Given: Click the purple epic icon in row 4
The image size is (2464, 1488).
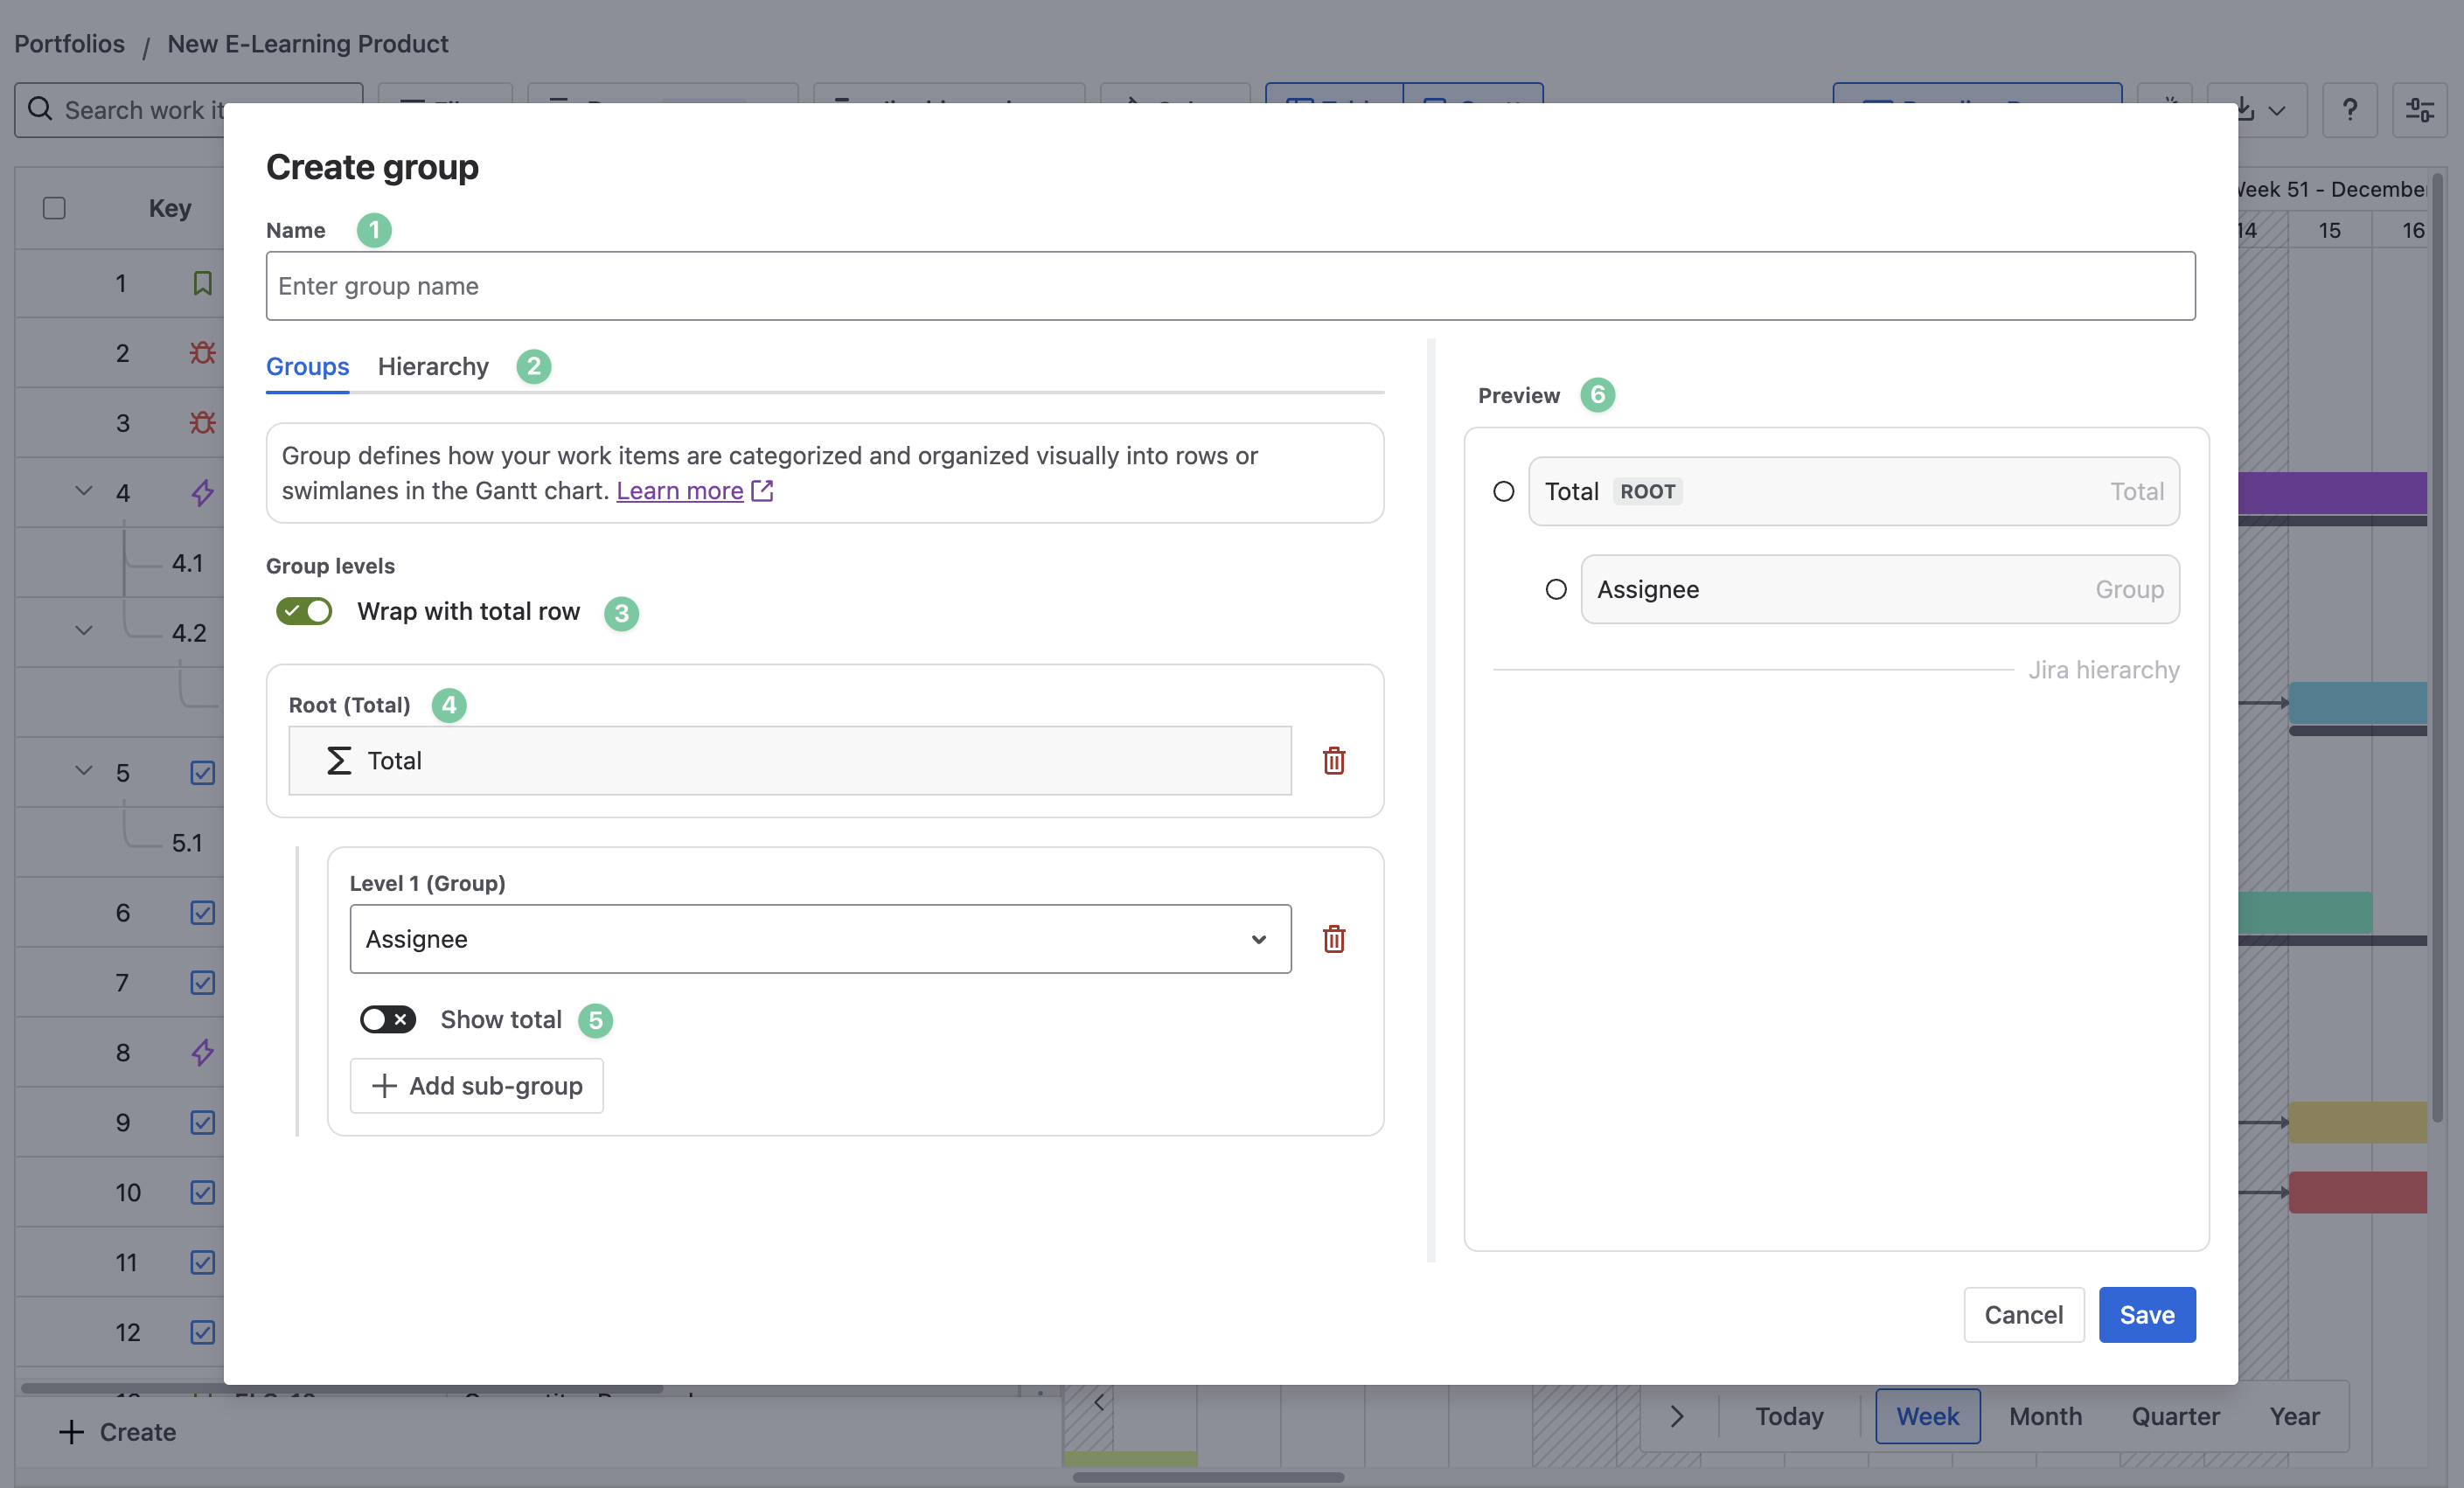Looking at the screenshot, I should point(203,493).
